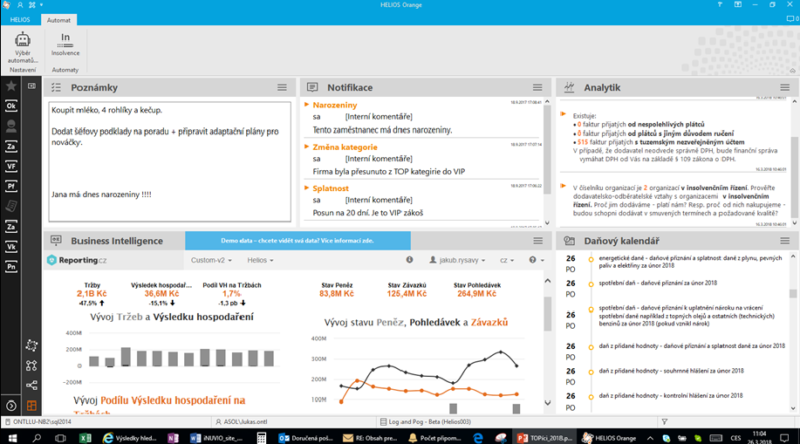Click the Notifikace message panel icon
Image resolution: width=800 pixels, height=444 pixels.
312,87
